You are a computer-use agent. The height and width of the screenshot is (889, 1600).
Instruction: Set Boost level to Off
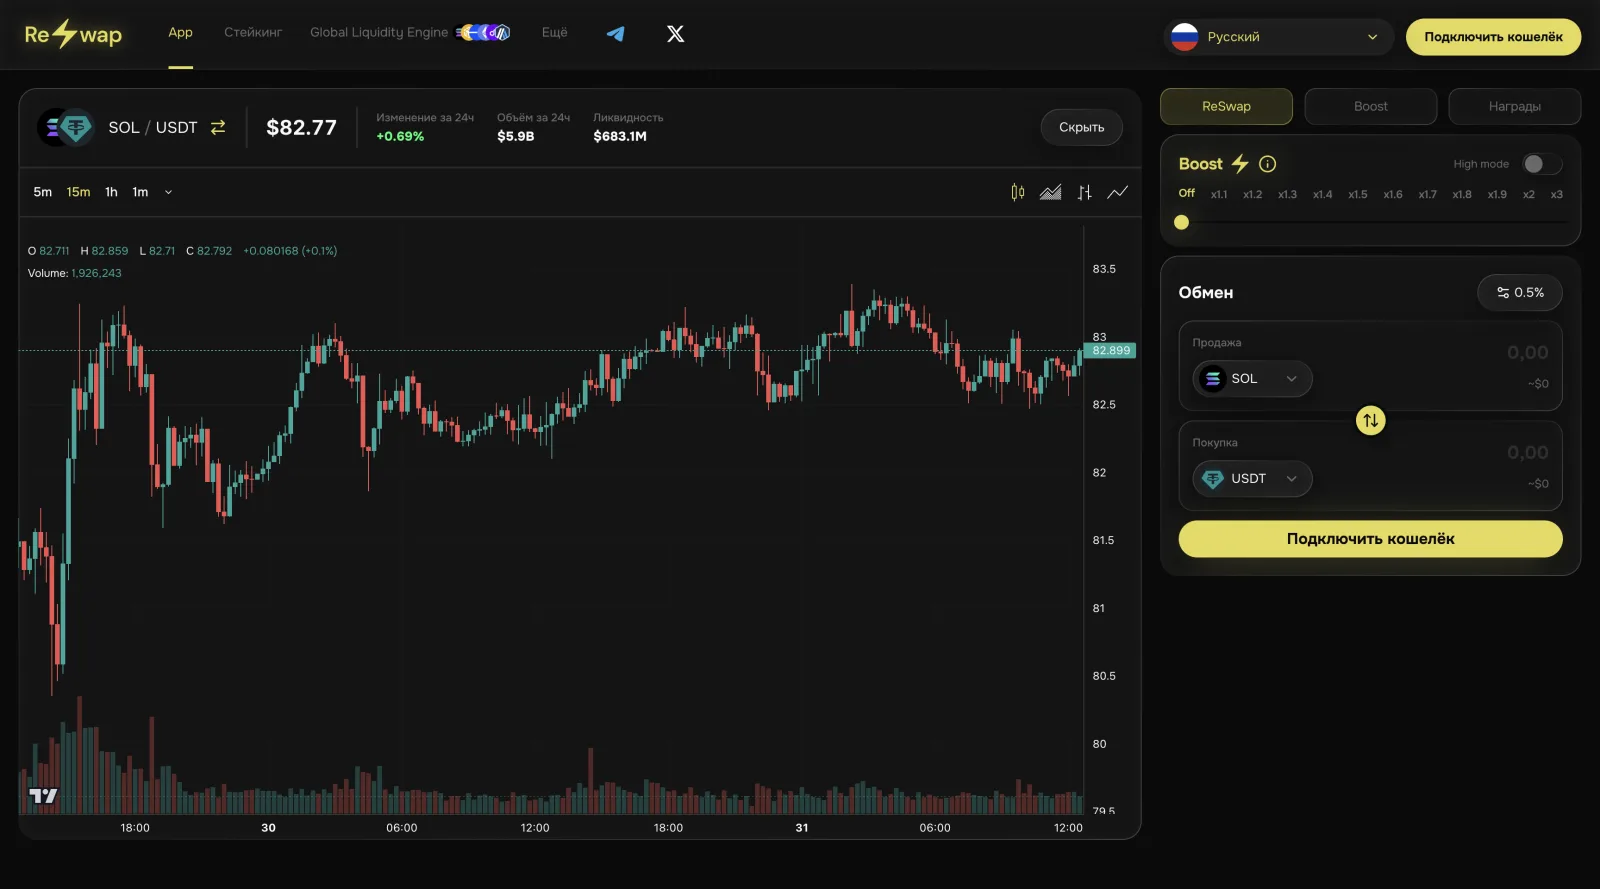[1187, 193]
